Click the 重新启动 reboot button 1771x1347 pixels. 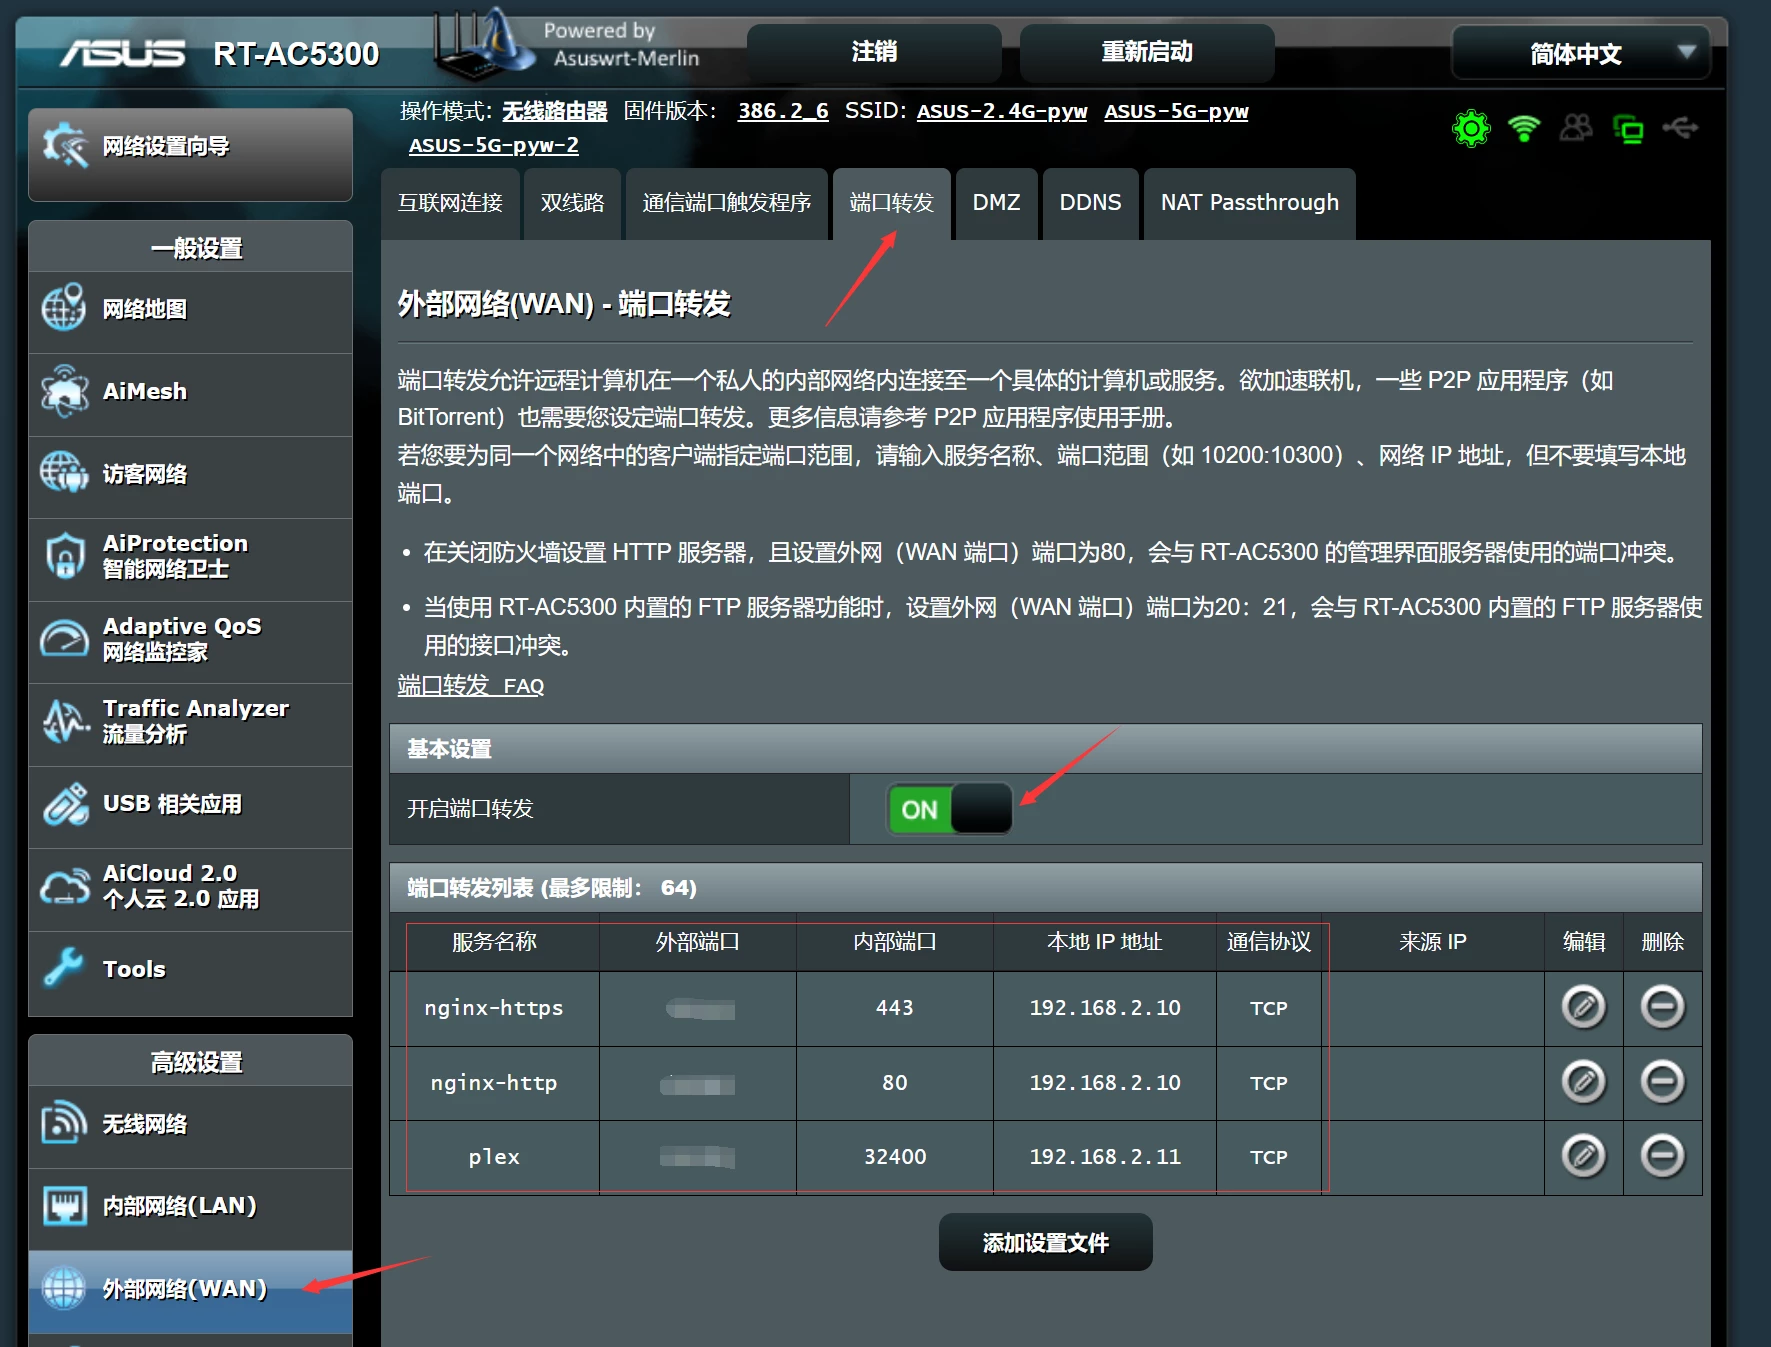coord(1147,52)
